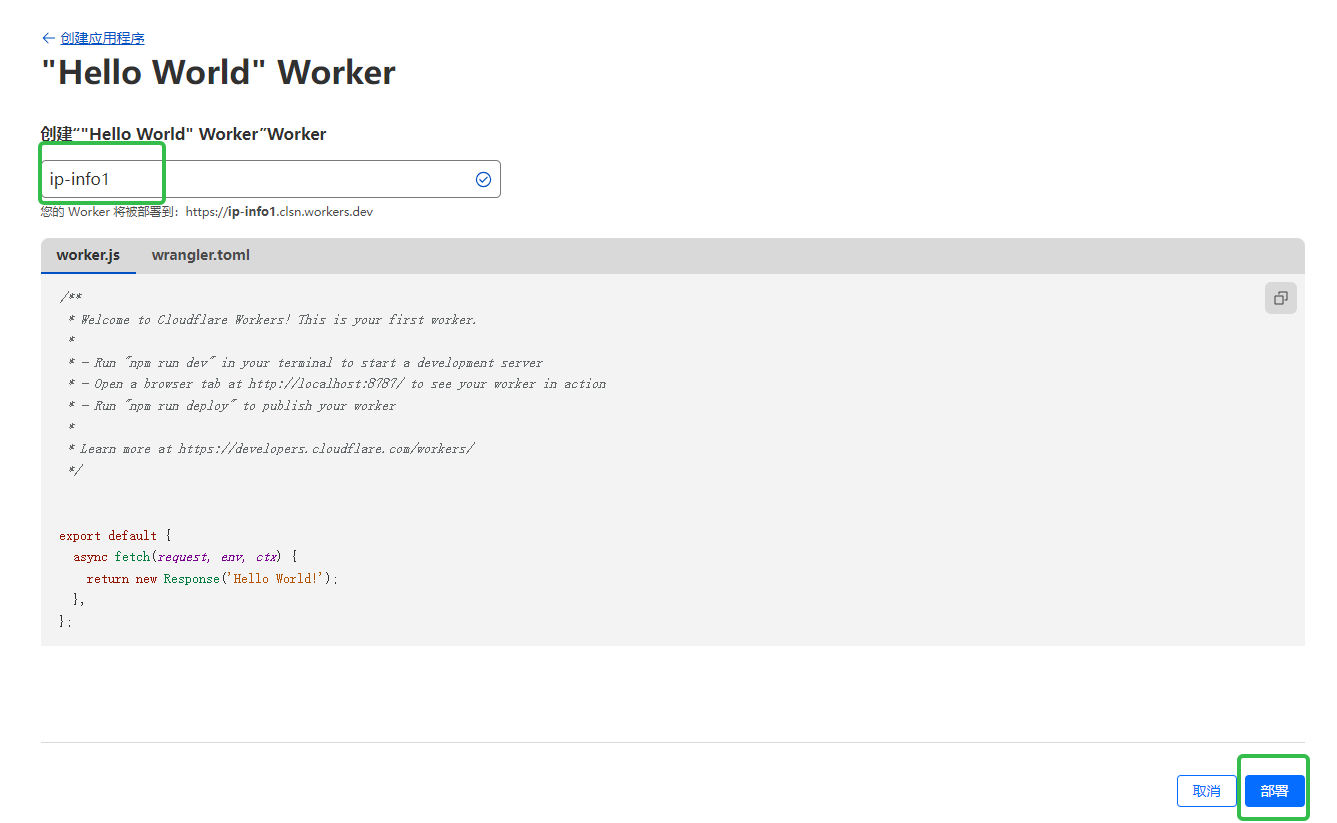Click the code line 'export default {'
This screenshot has height=823, width=1337.
pos(115,536)
